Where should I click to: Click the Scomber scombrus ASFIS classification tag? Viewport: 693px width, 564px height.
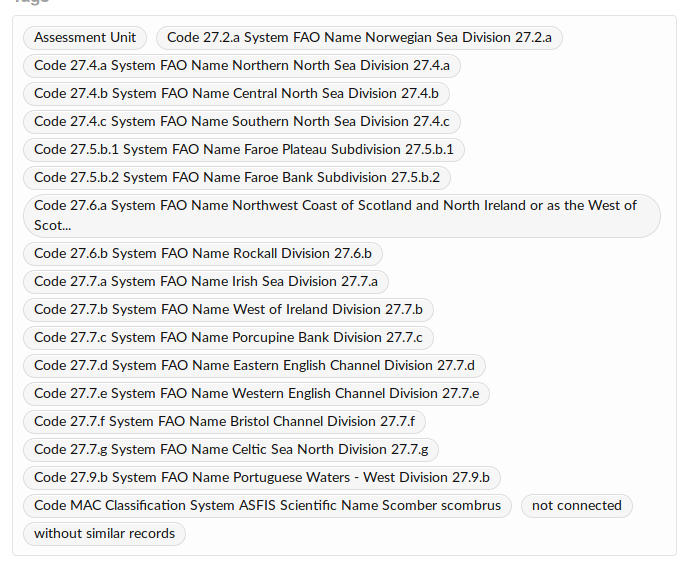(x=267, y=506)
